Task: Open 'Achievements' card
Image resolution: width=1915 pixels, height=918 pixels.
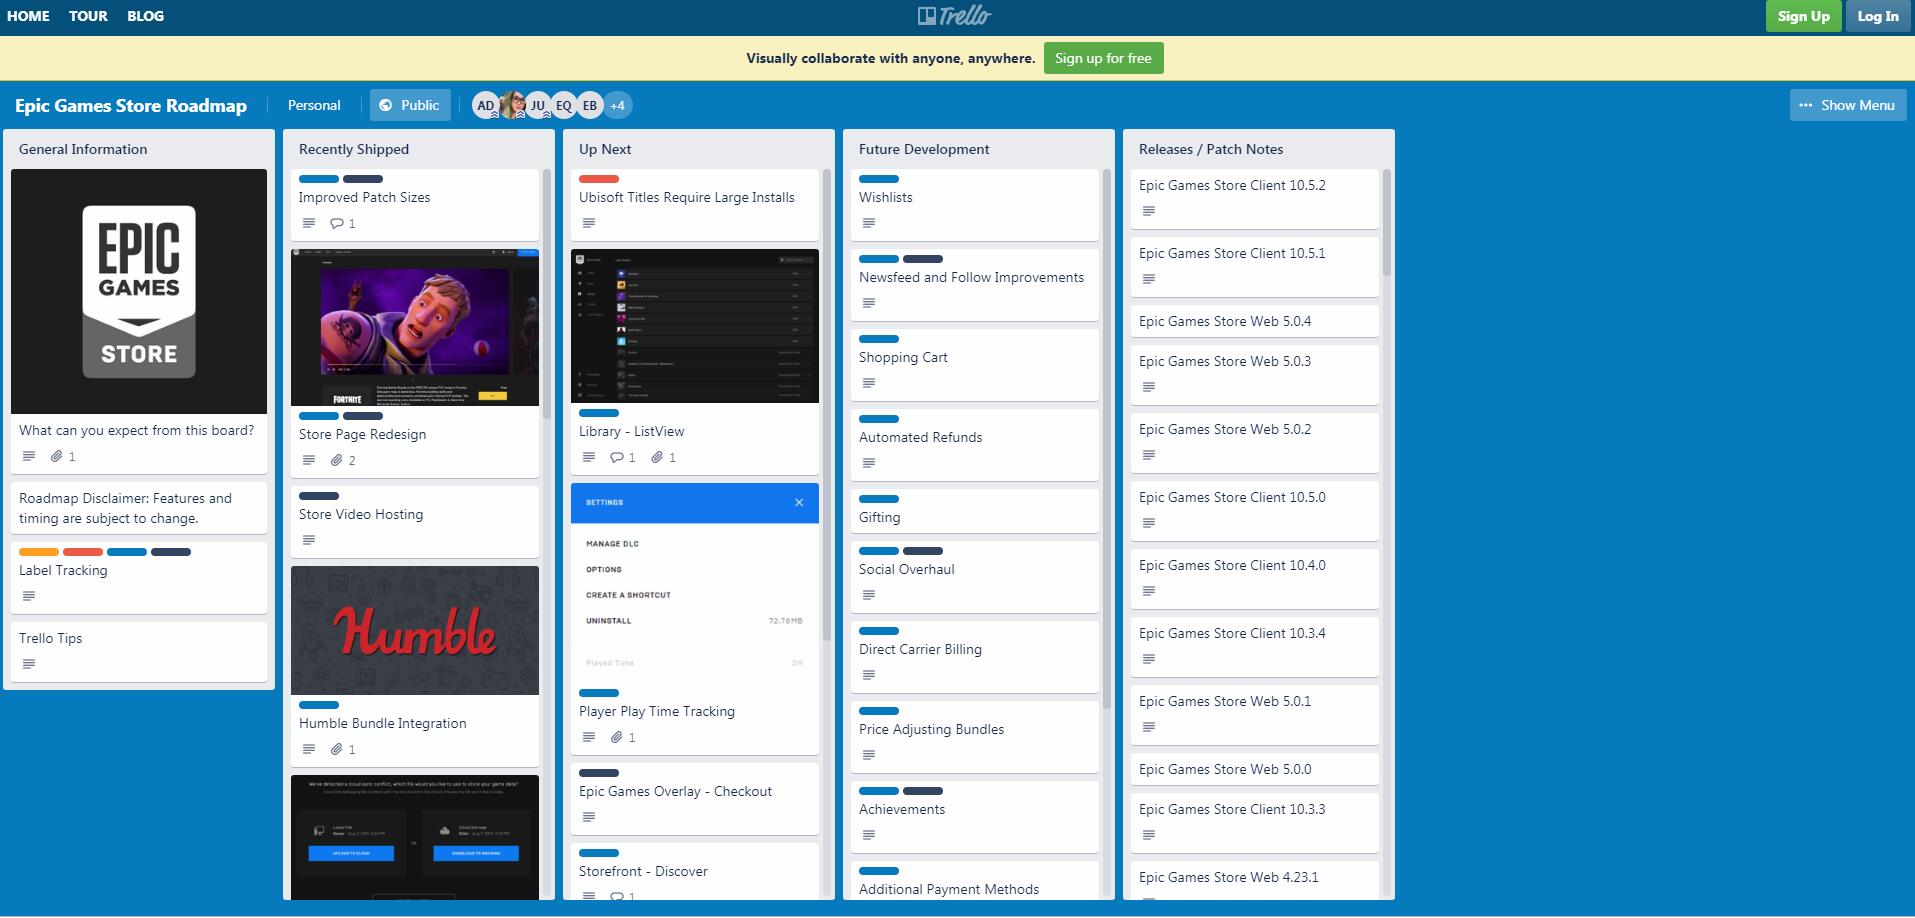Action: (975, 817)
